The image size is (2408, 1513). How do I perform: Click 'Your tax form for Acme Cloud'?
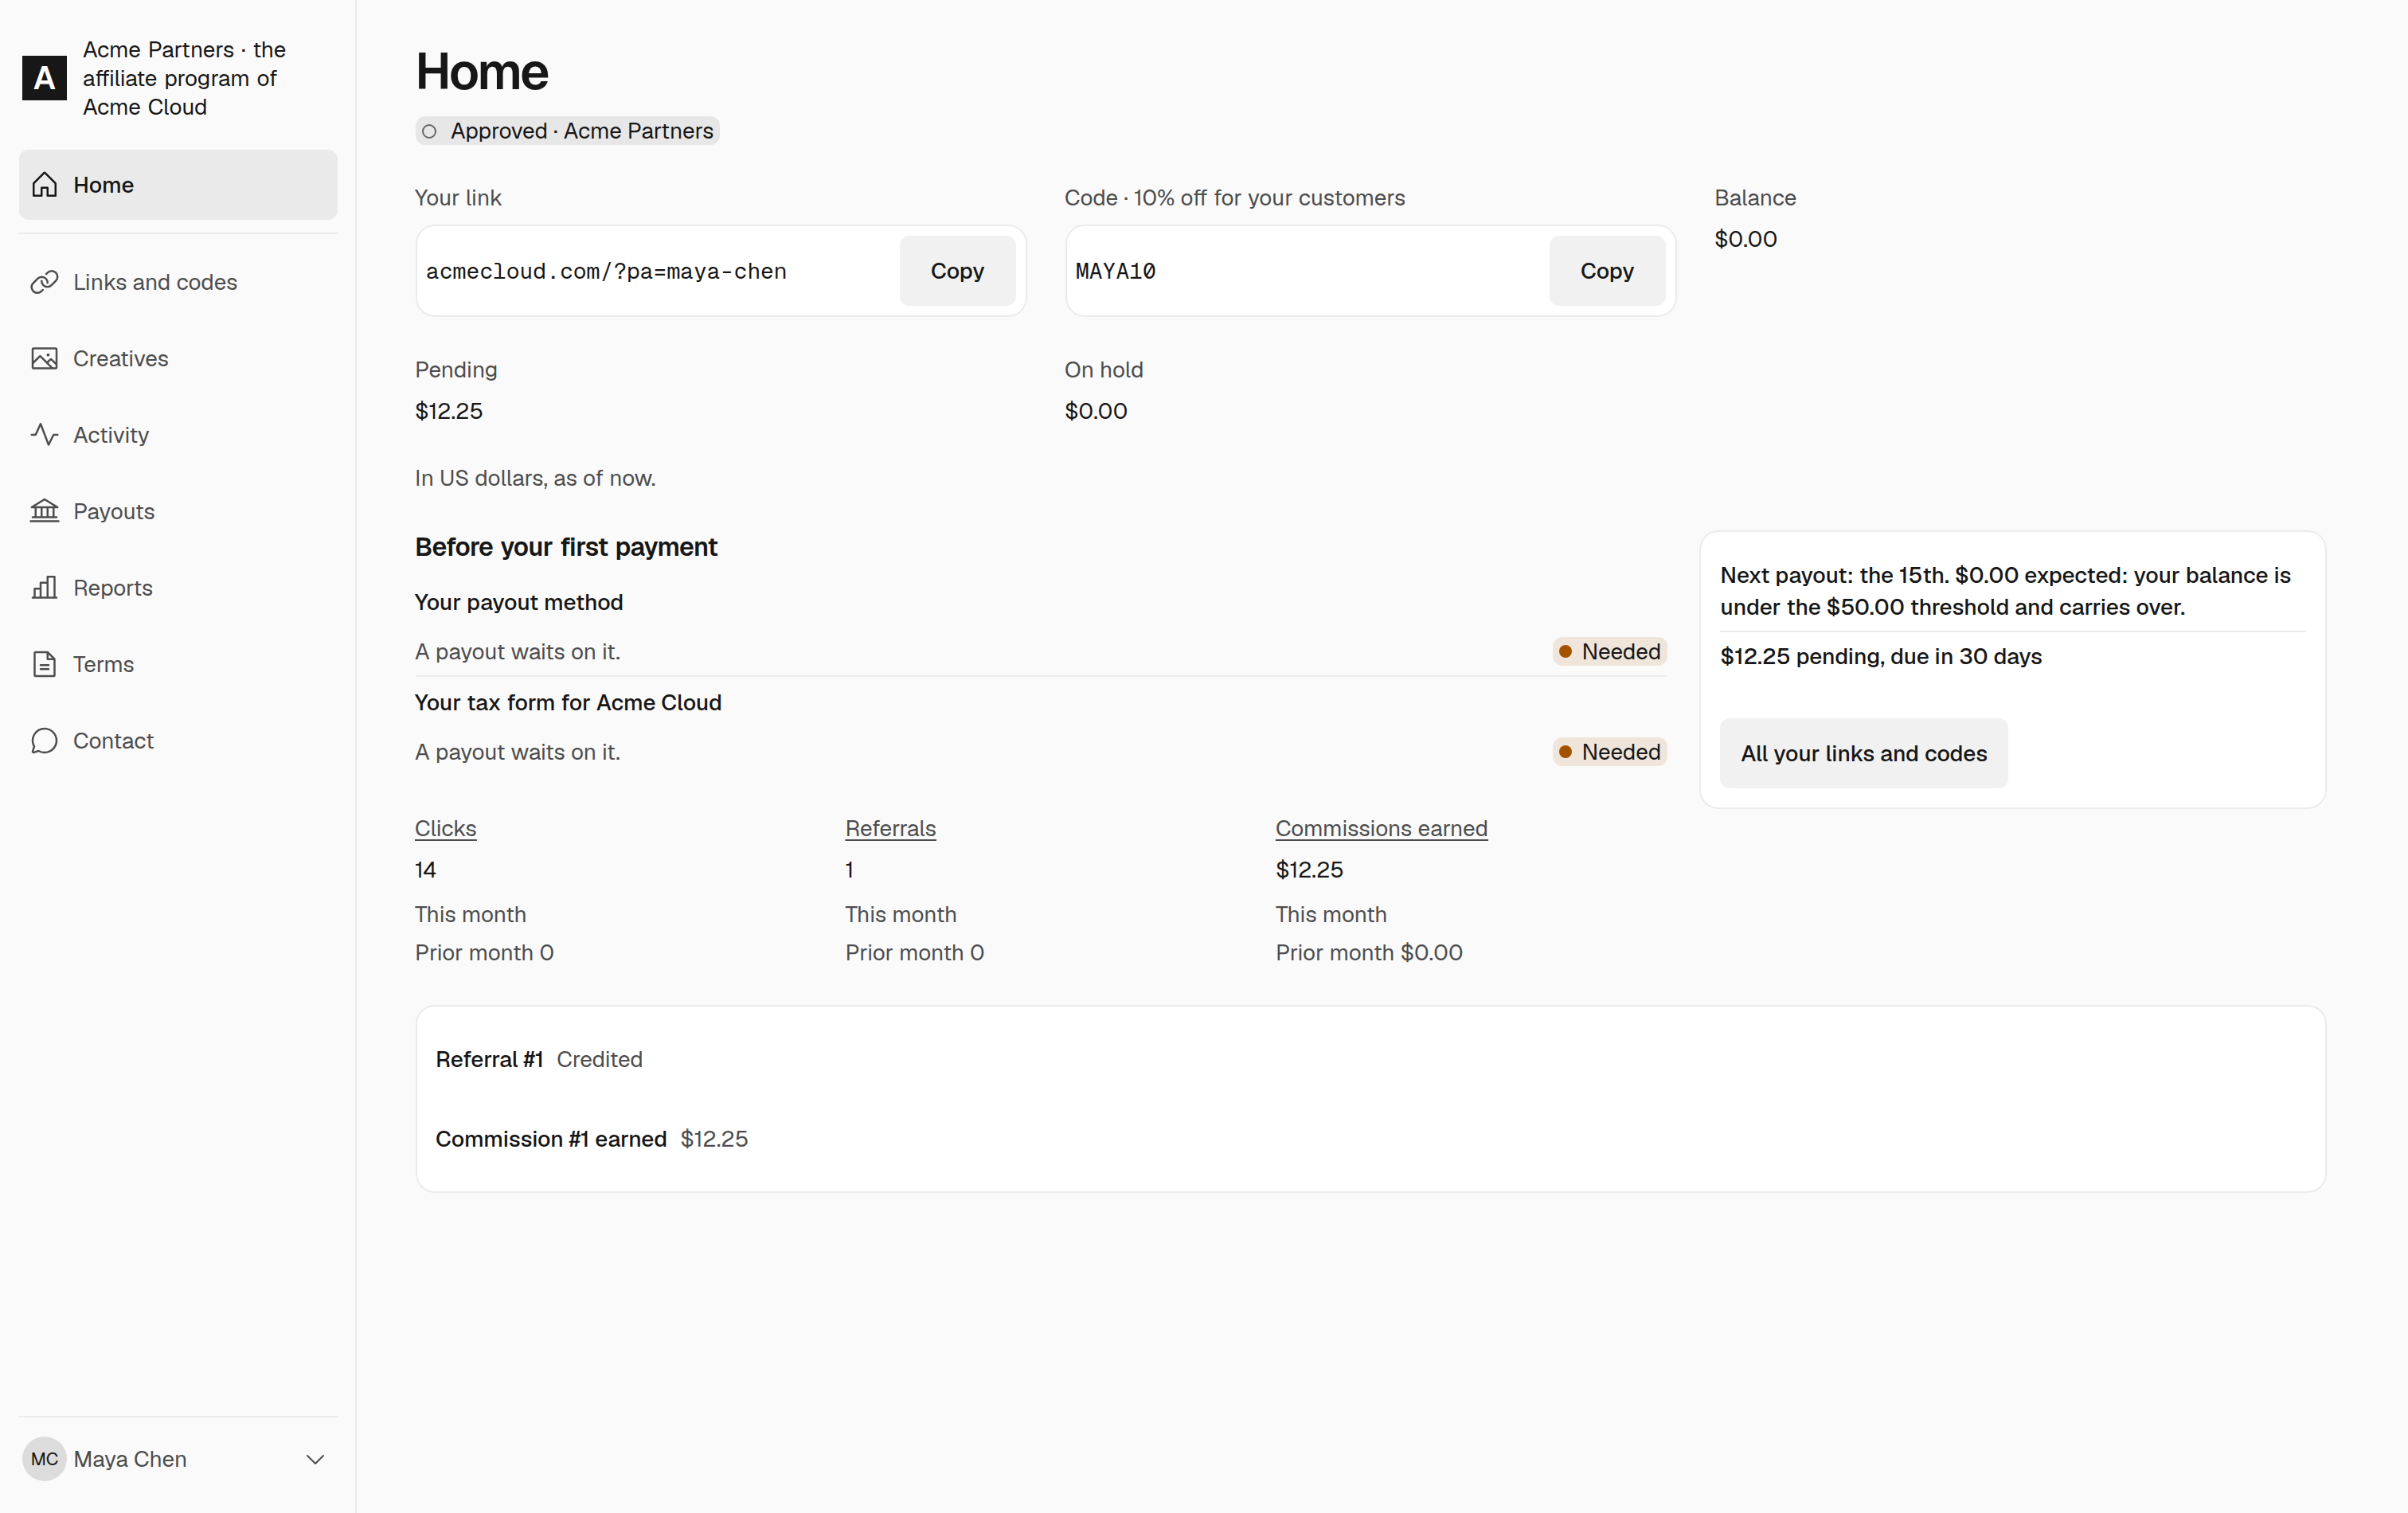pos(568,703)
